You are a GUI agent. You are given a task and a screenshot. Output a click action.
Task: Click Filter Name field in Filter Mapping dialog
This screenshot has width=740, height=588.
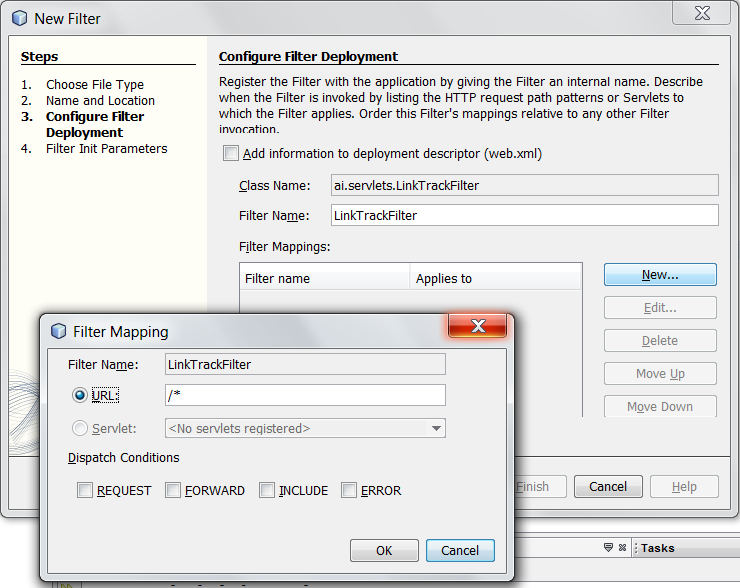click(x=305, y=364)
